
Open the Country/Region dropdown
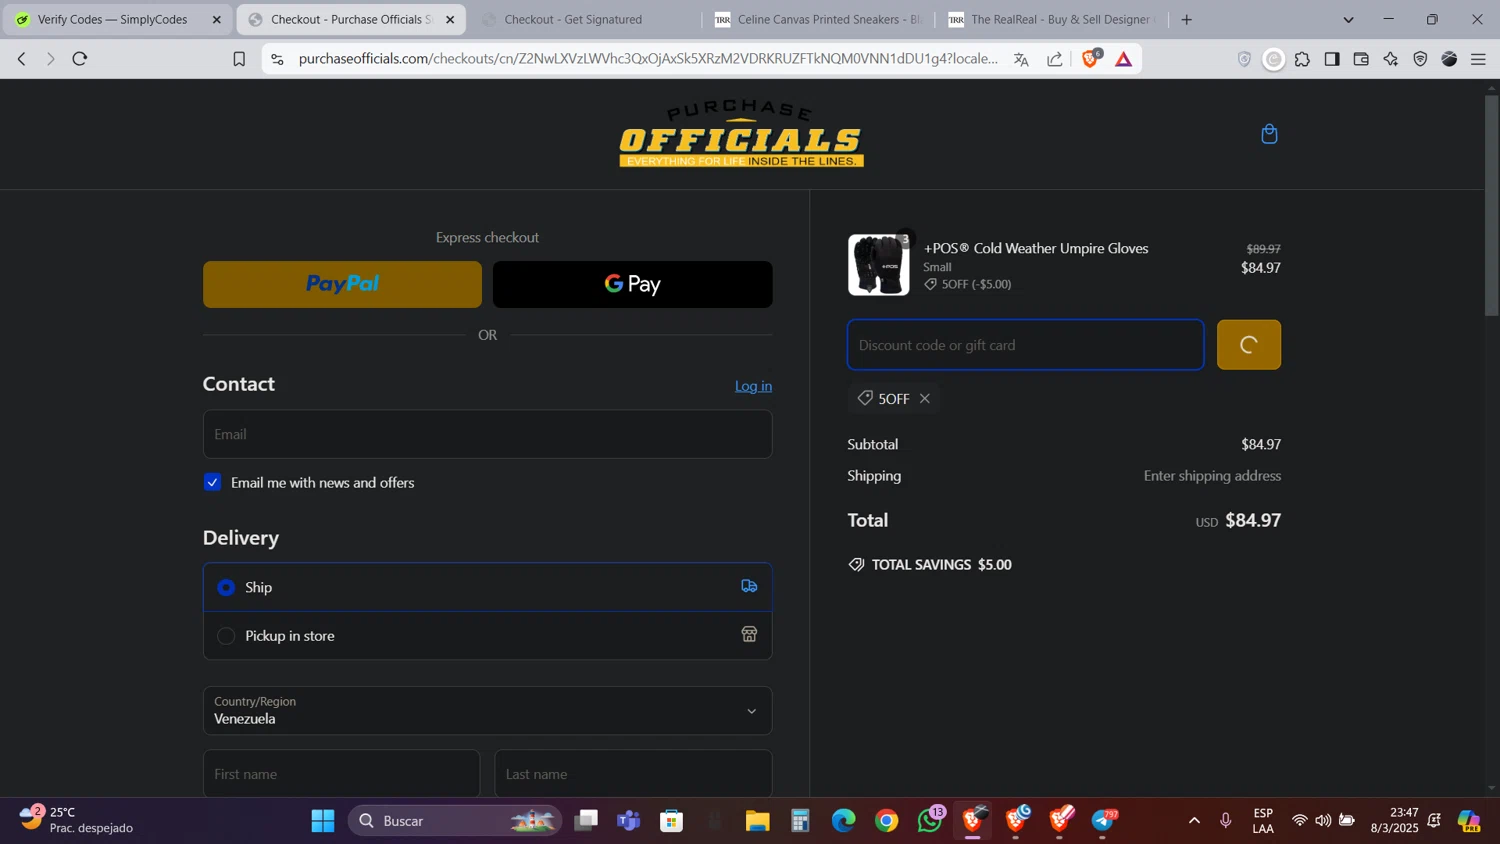pos(487,710)
